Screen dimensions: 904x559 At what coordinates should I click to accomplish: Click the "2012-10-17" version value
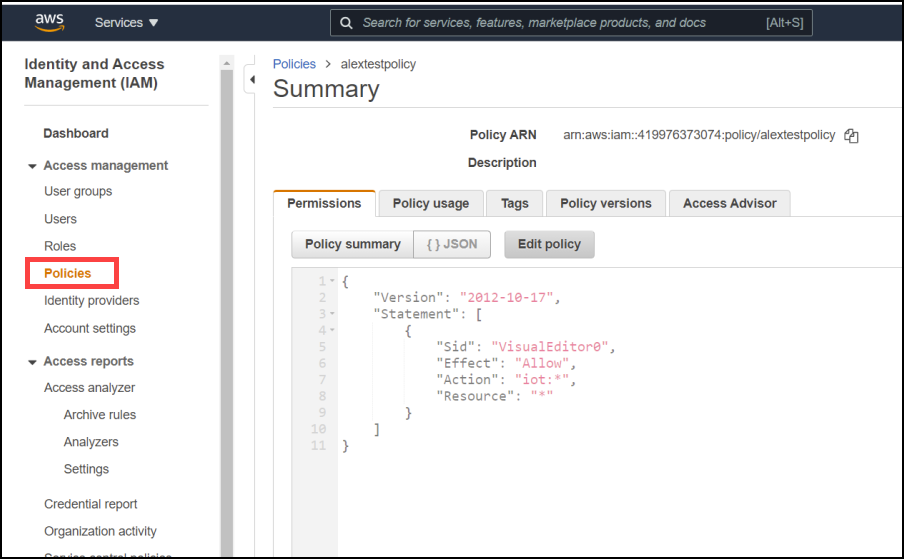point(506,297)
